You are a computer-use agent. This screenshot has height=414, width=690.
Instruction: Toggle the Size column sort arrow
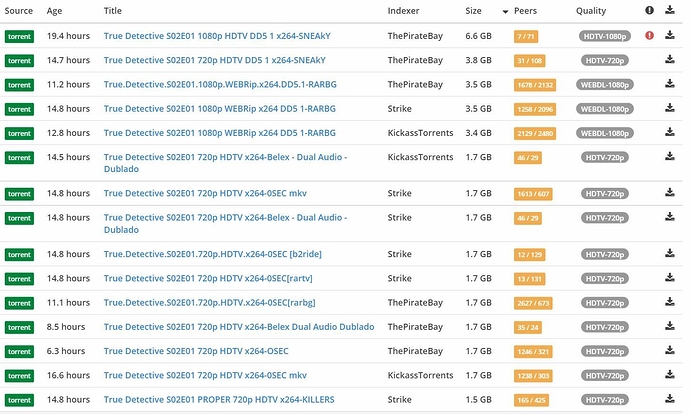pos(504,11)
